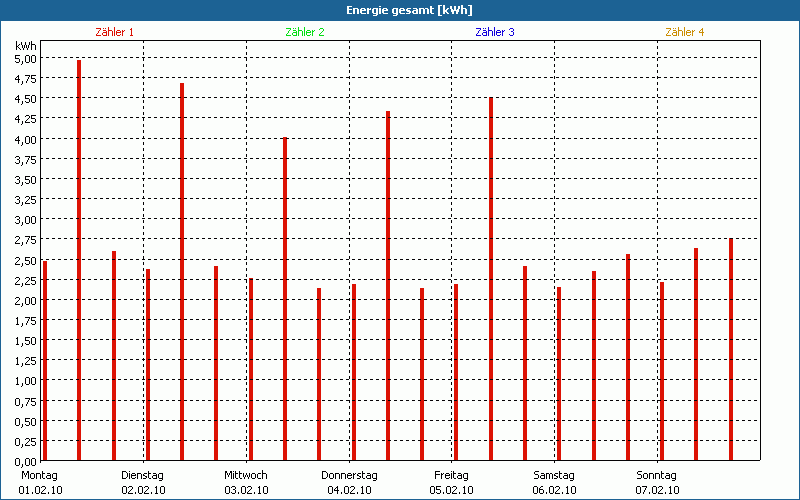Click the date 03.02.10
Screen dimensions: 800x500
[246, 491]
